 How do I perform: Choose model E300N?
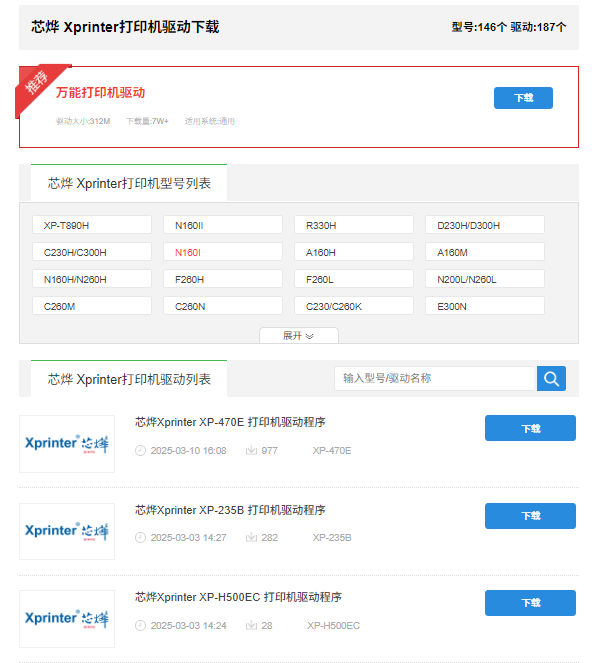pyautogui.click(x=485, y=306)
